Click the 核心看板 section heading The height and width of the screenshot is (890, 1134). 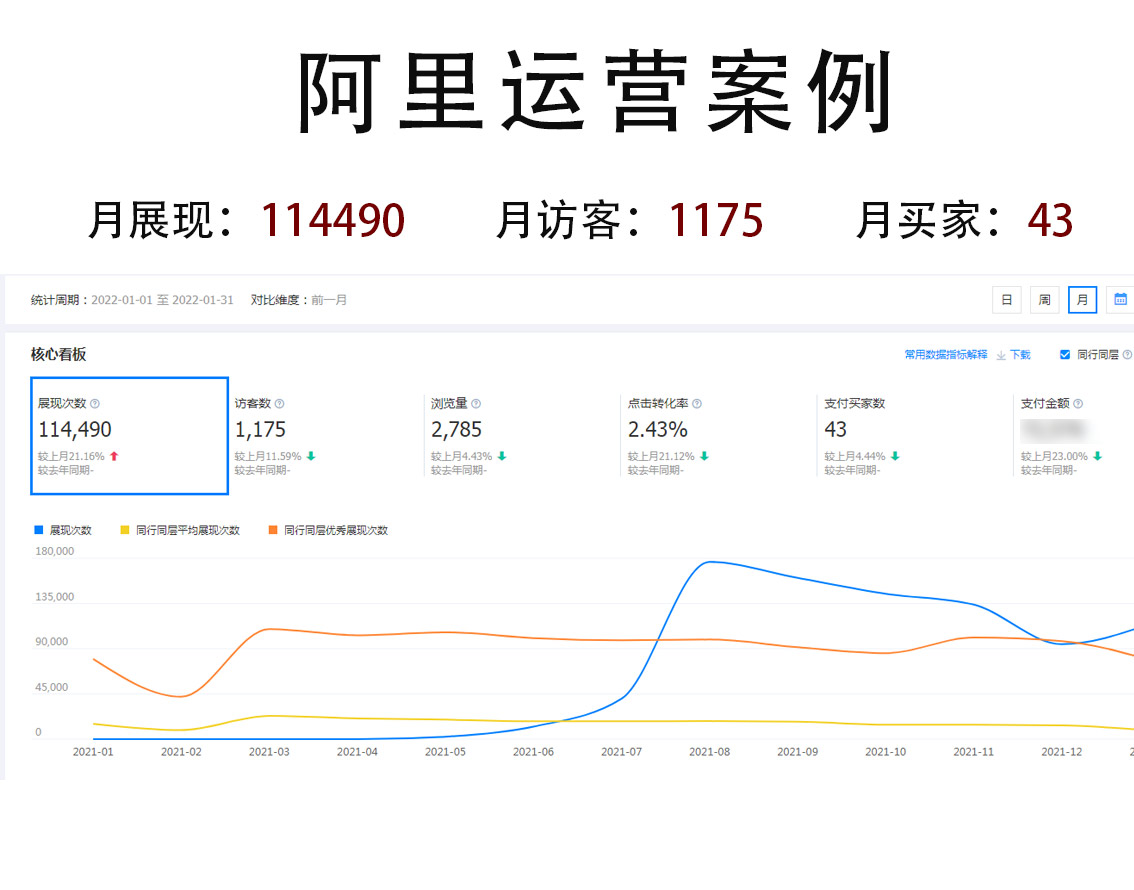tap(59, 354)
